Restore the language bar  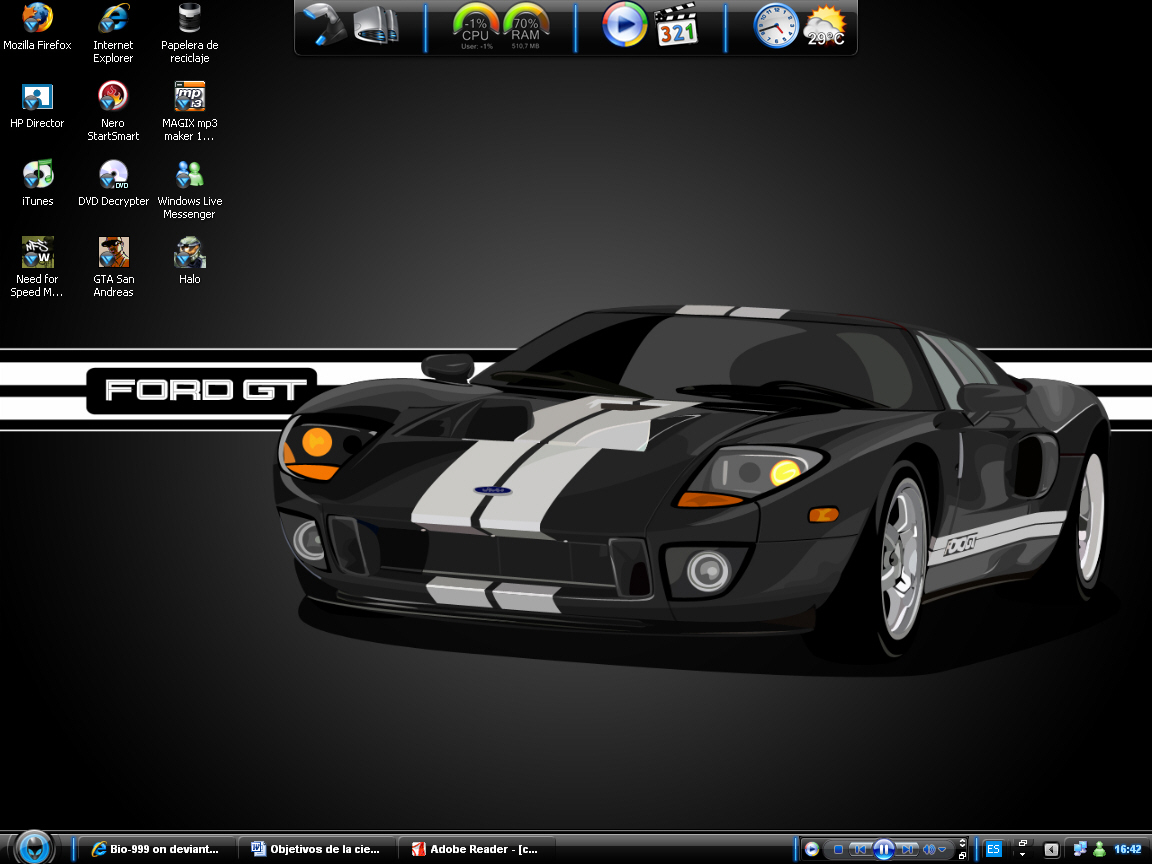[x=1023, y=843]
